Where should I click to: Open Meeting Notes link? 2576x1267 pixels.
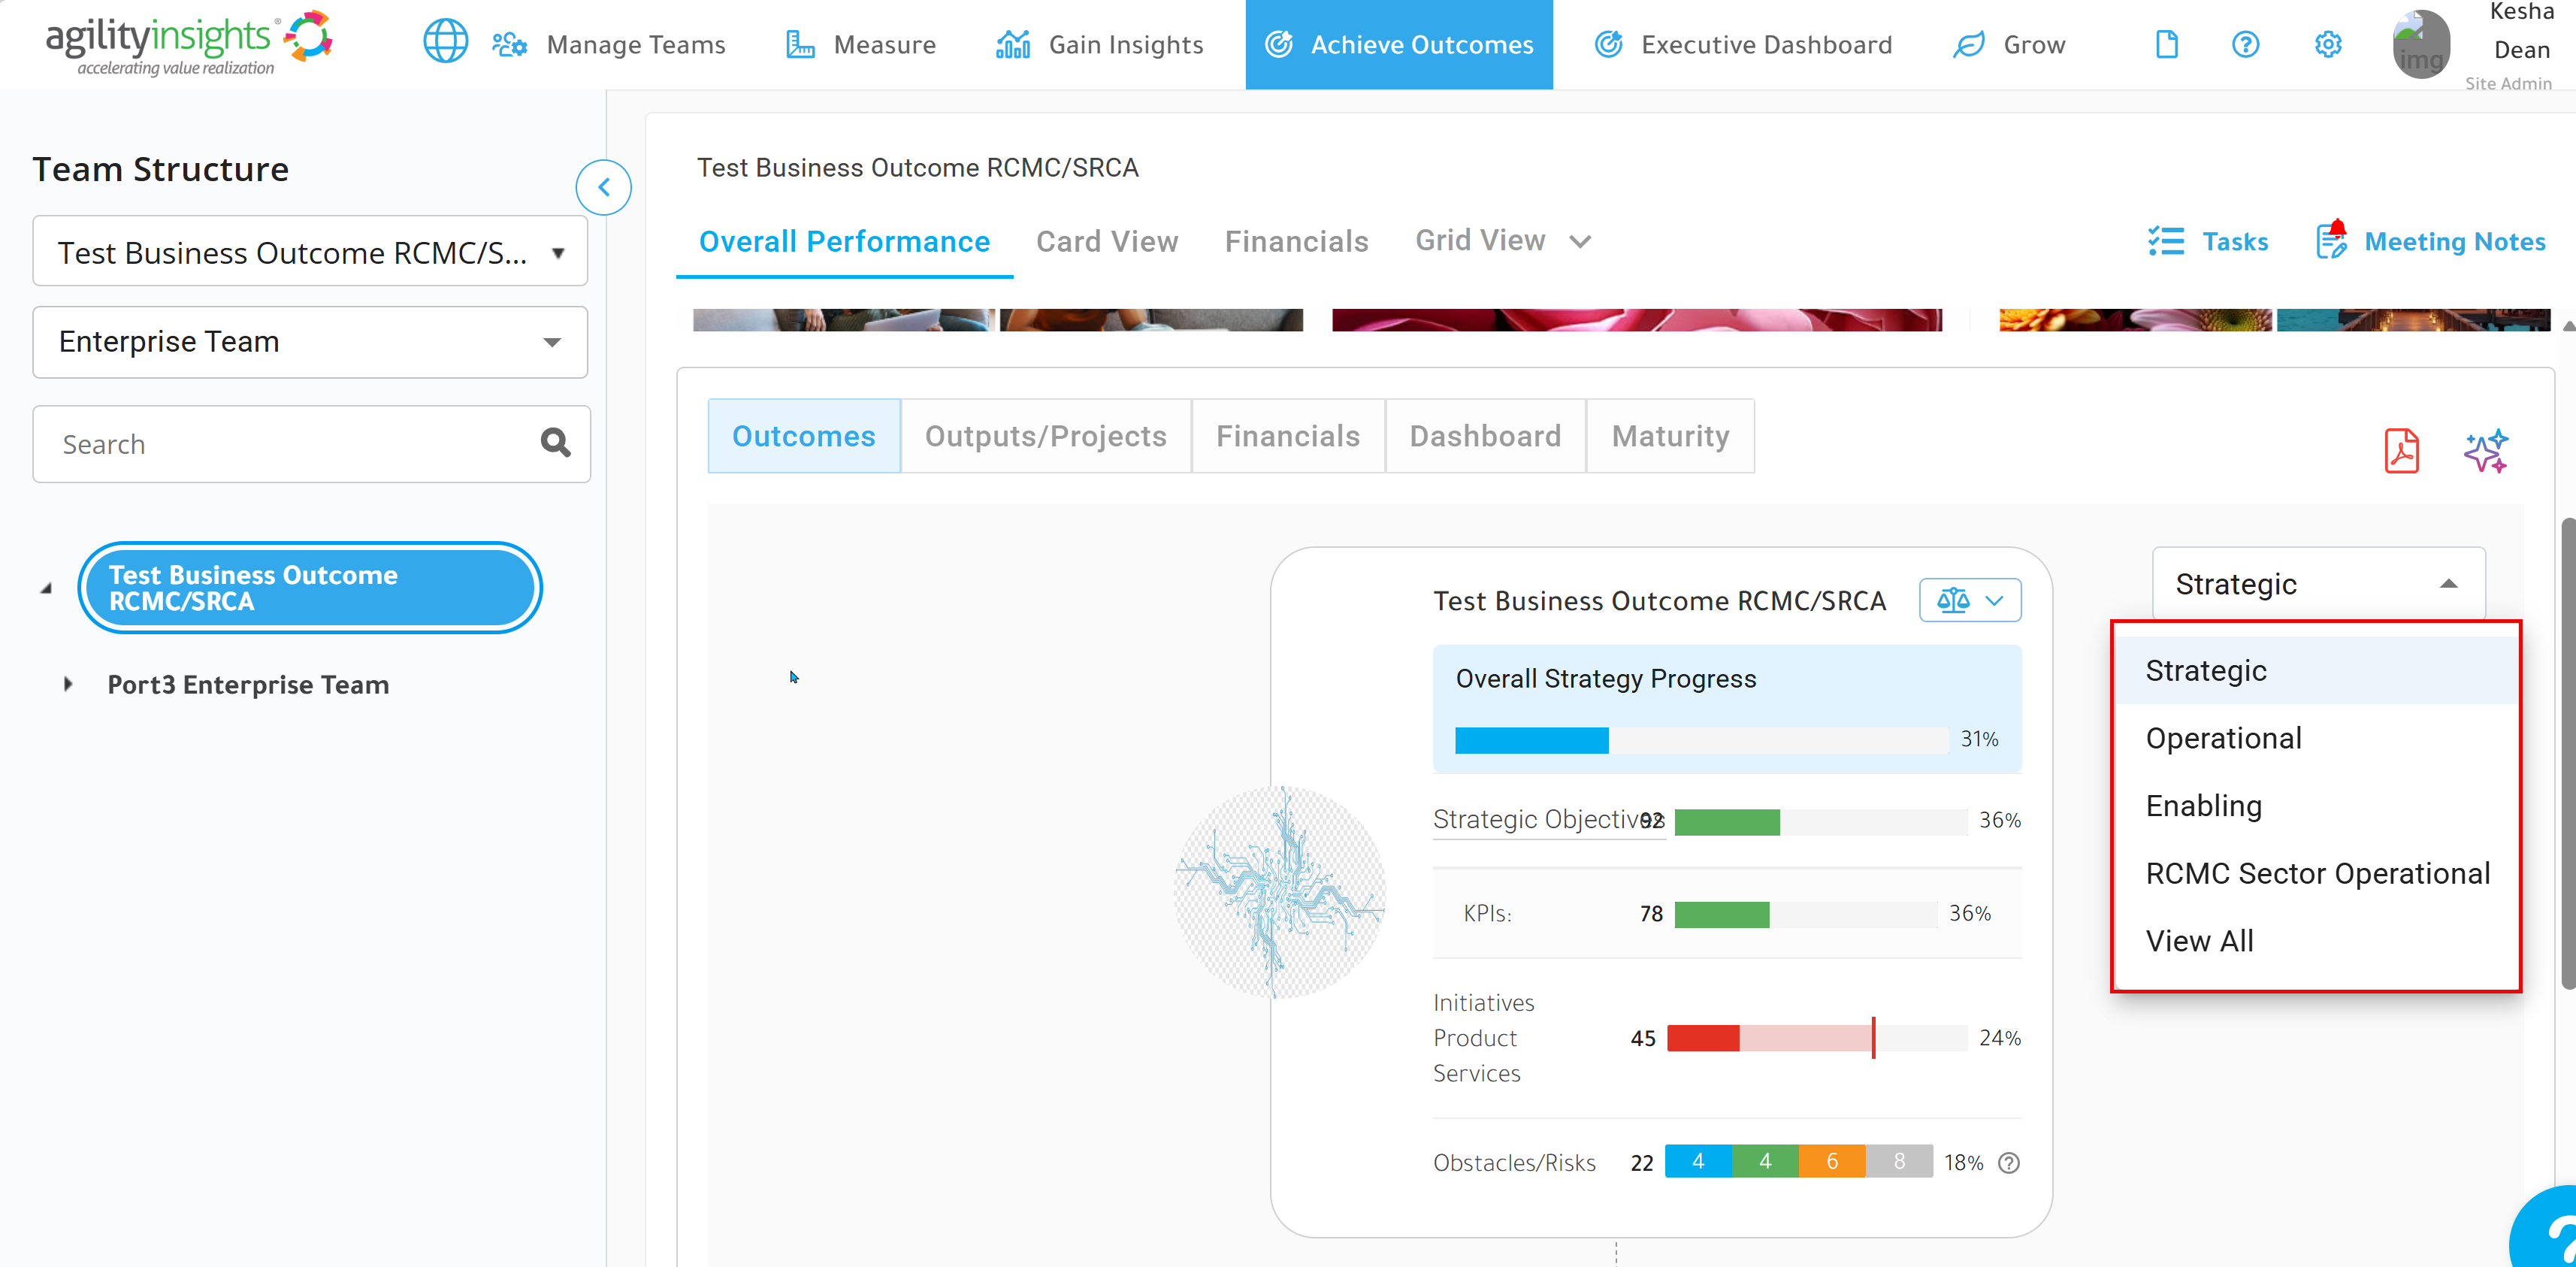[2431, 241]
